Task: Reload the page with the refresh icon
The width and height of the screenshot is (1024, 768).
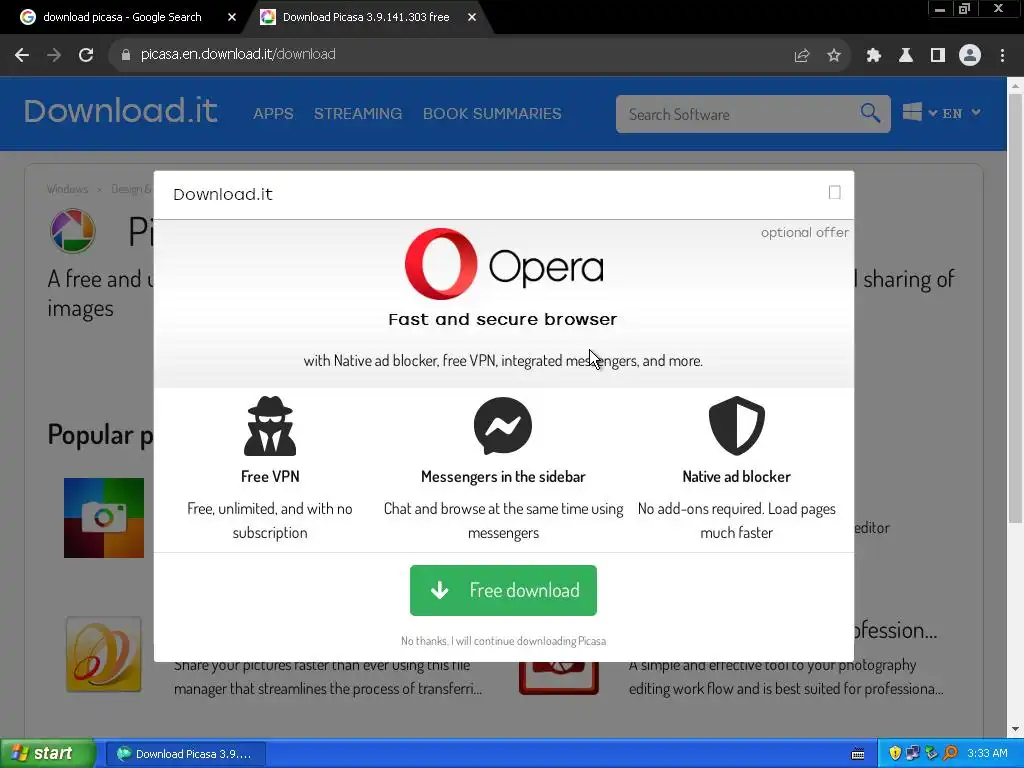Action: [x=86, y=55]
